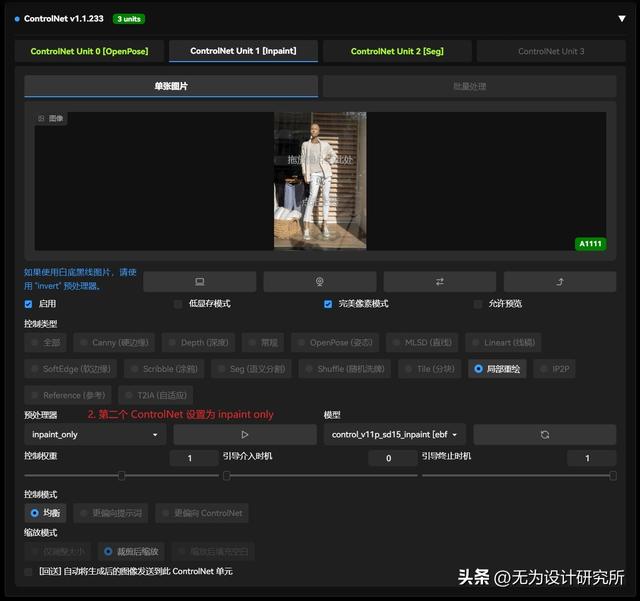This screenshot has height=601, width=640.
Task: Click the green A1111 badge
Action: (589, 243)
